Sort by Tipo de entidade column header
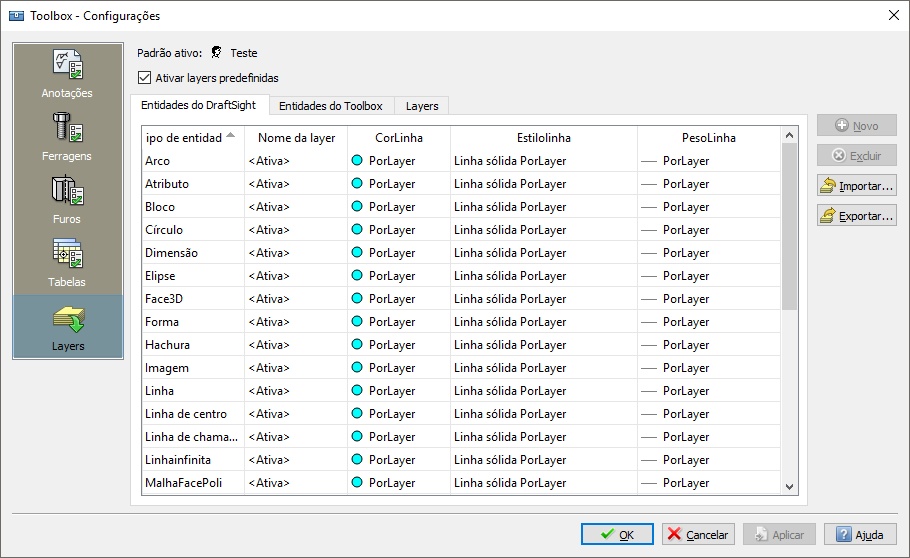Screen dimensions: 910x558 [x=193, y=138]
